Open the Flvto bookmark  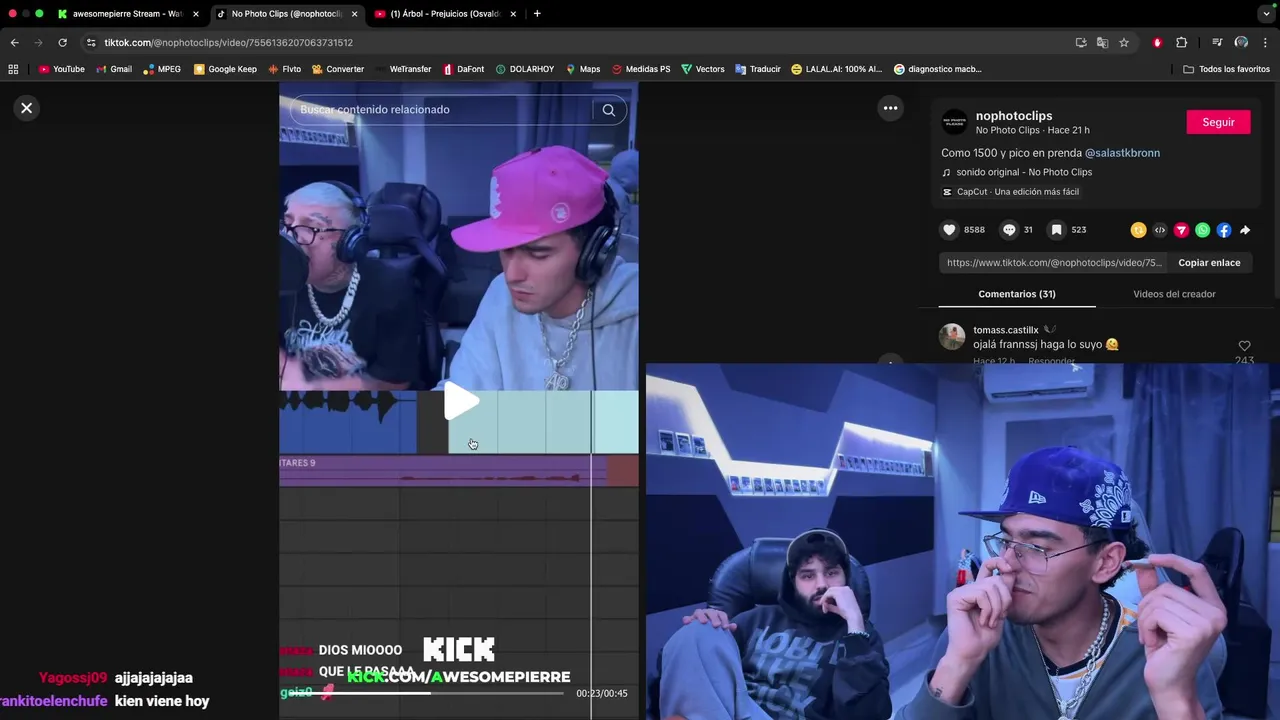point(284,69)
